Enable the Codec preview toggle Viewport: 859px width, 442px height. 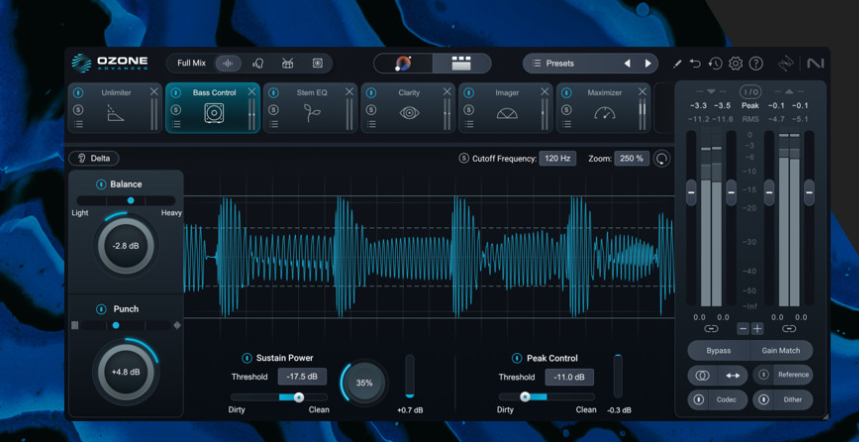tap(698, 400)
